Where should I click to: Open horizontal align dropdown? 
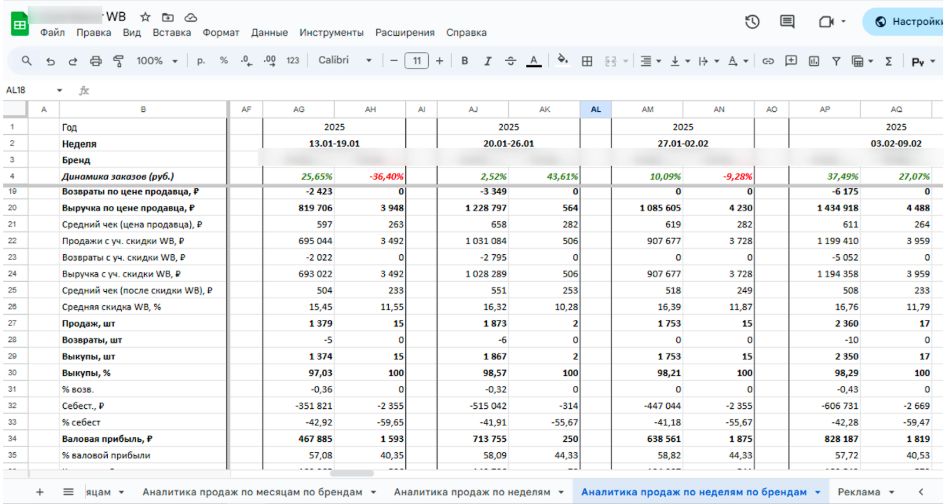(650, 60)
